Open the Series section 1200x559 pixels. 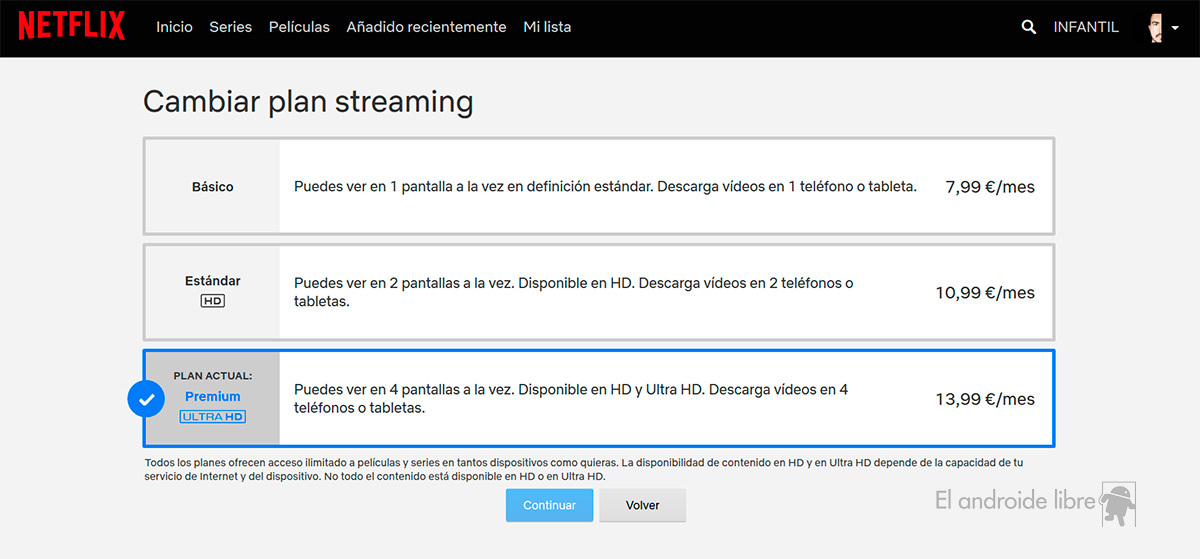pyautogui.click(x=231, y=27)
